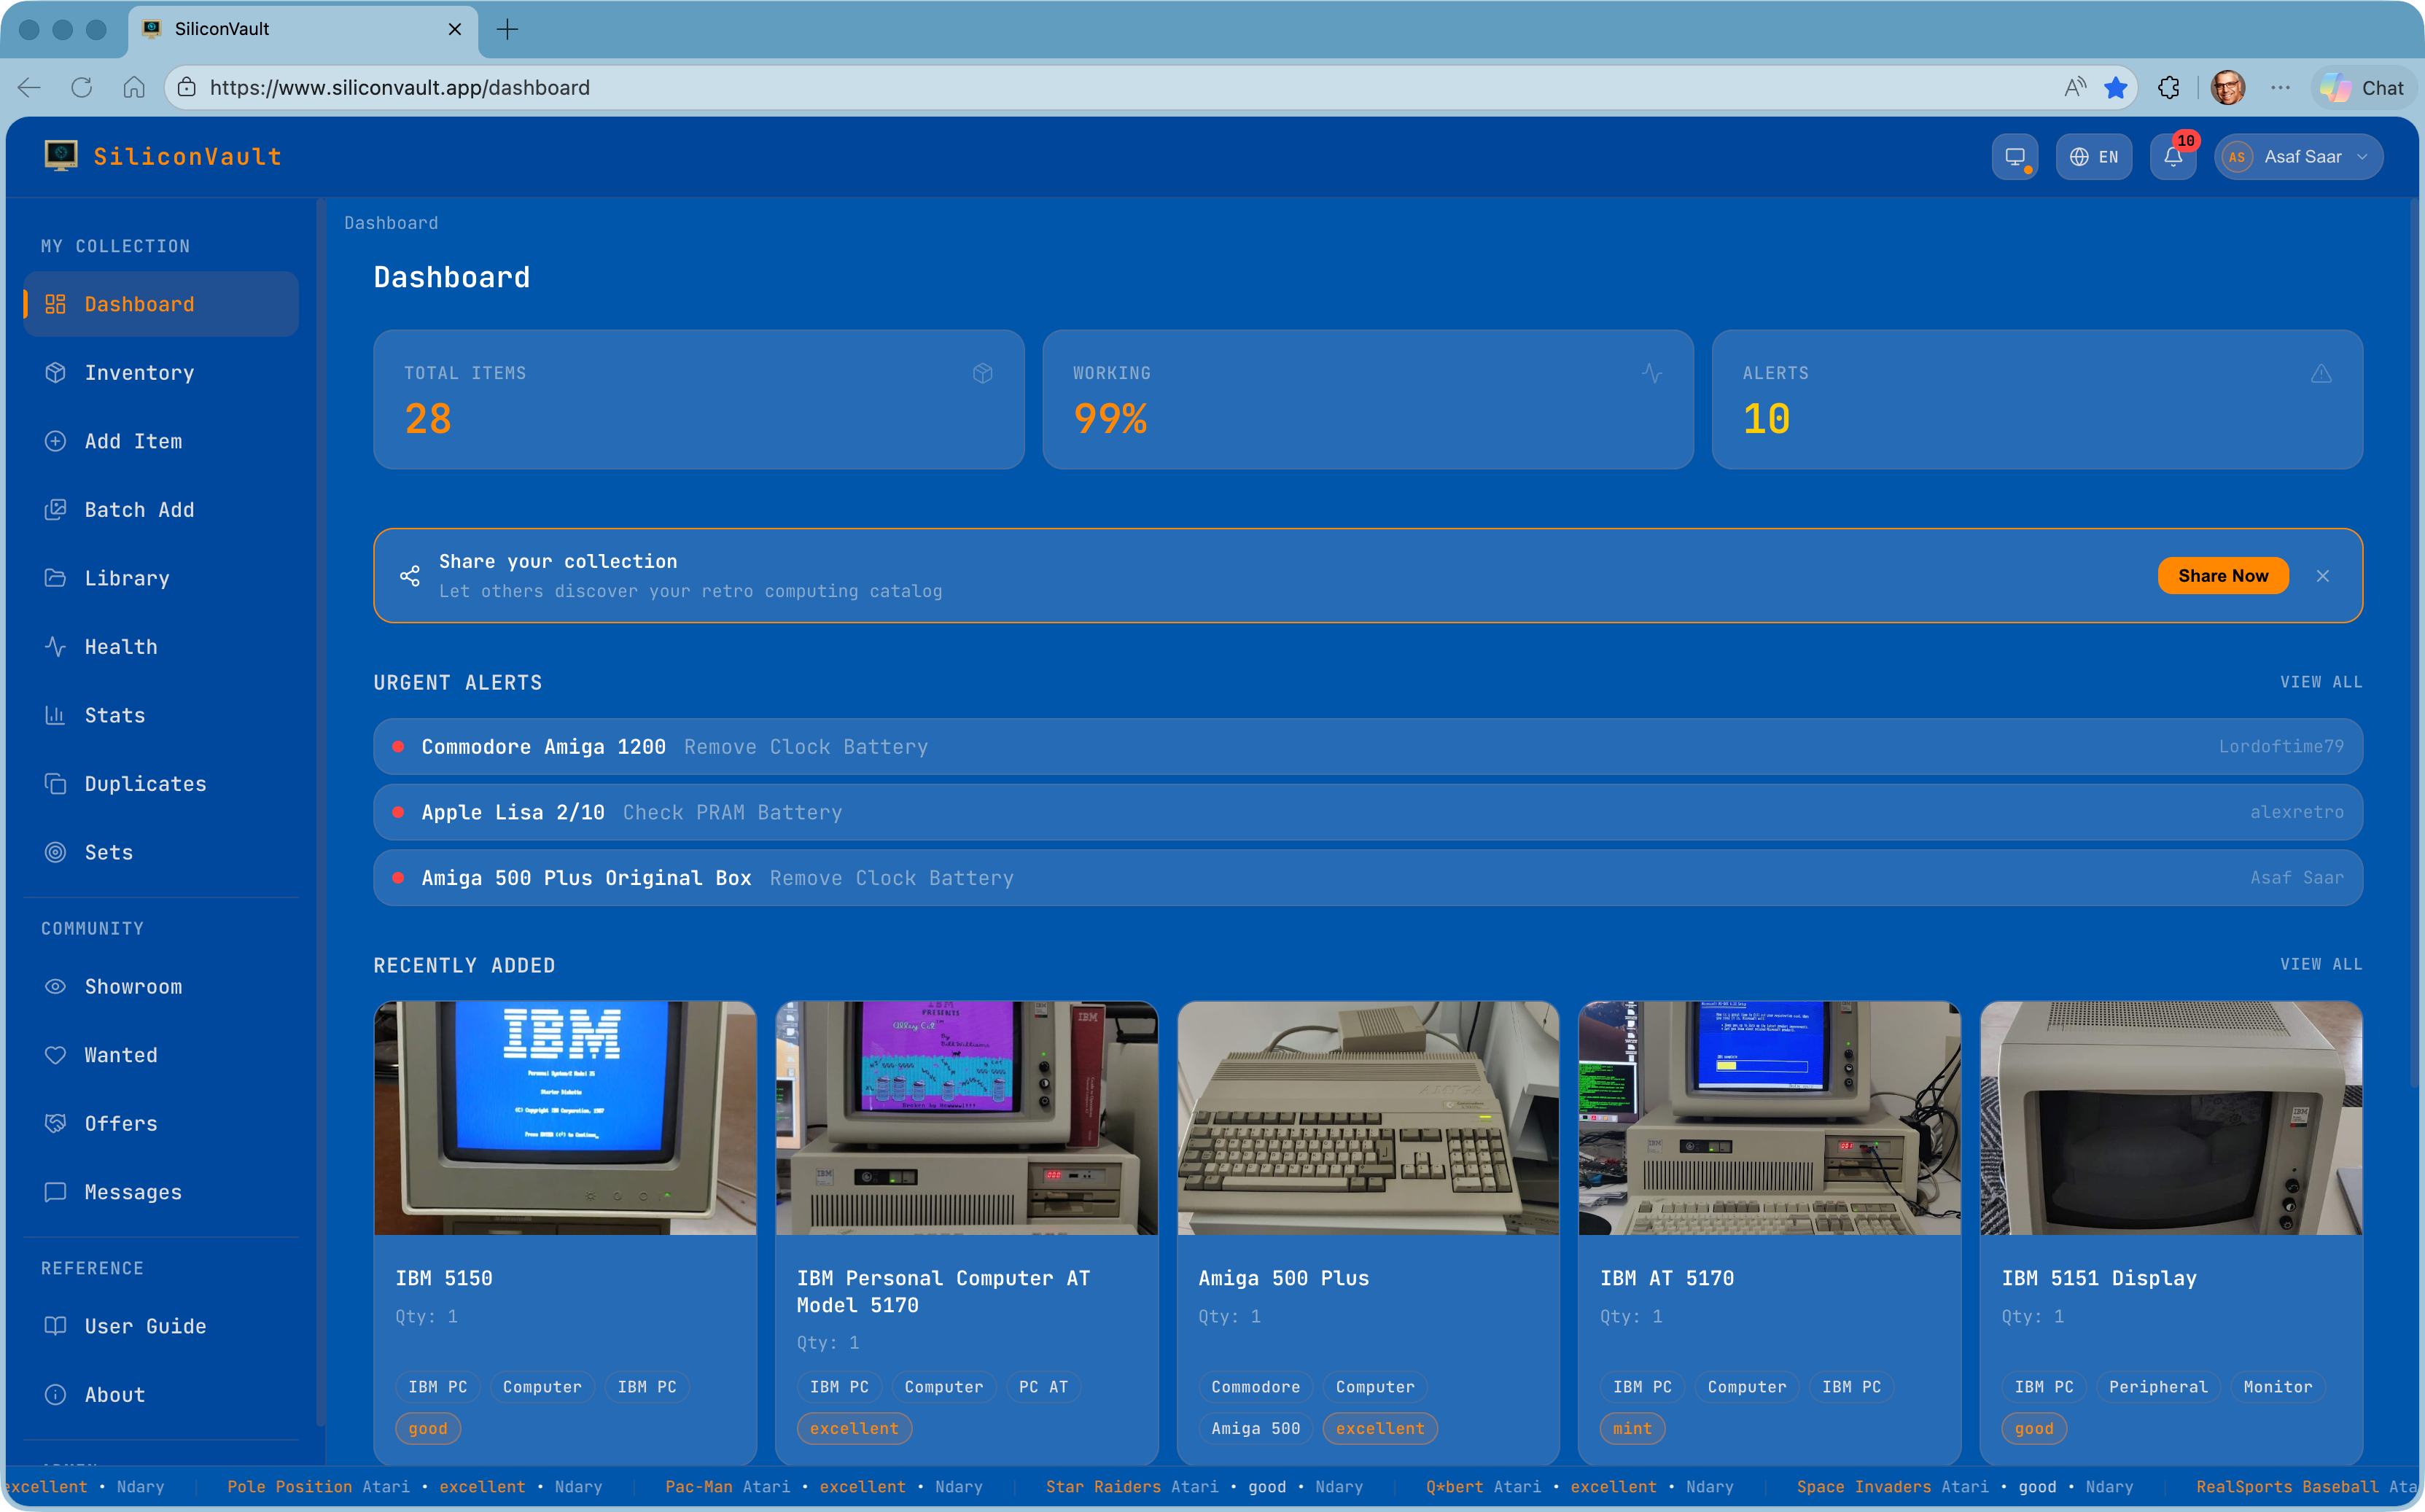The width and height of the screenshot is (2425, 1512).
Task: Open the Amiga 500 Plus thumbnail
Action: [1367, 1118]
